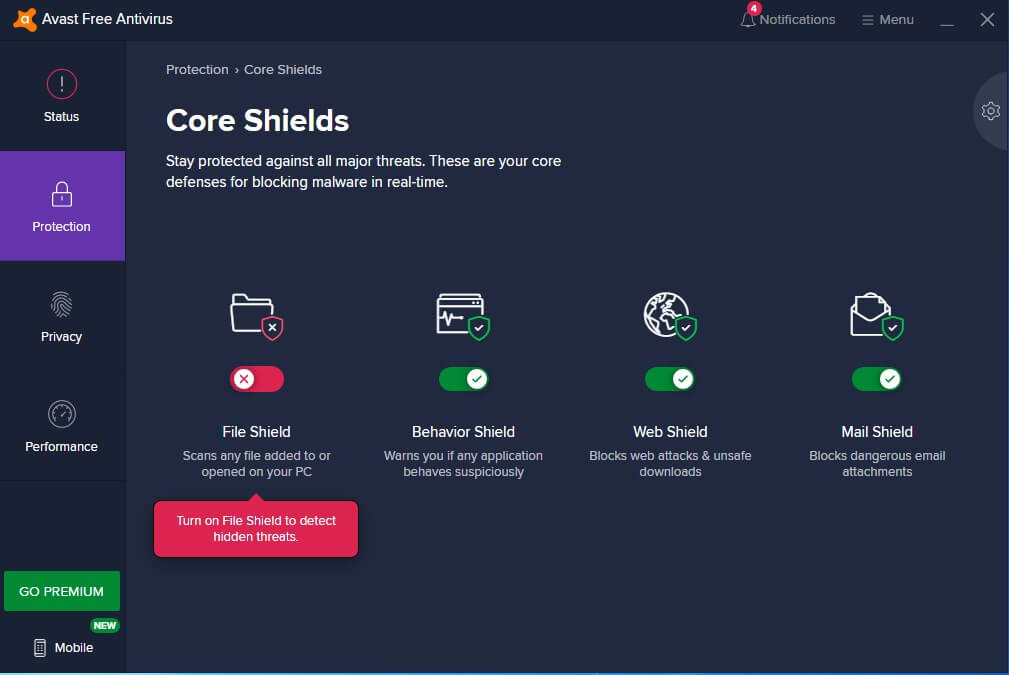Click the Protection breadcrumb link
1009x675 pixels.
197,69
